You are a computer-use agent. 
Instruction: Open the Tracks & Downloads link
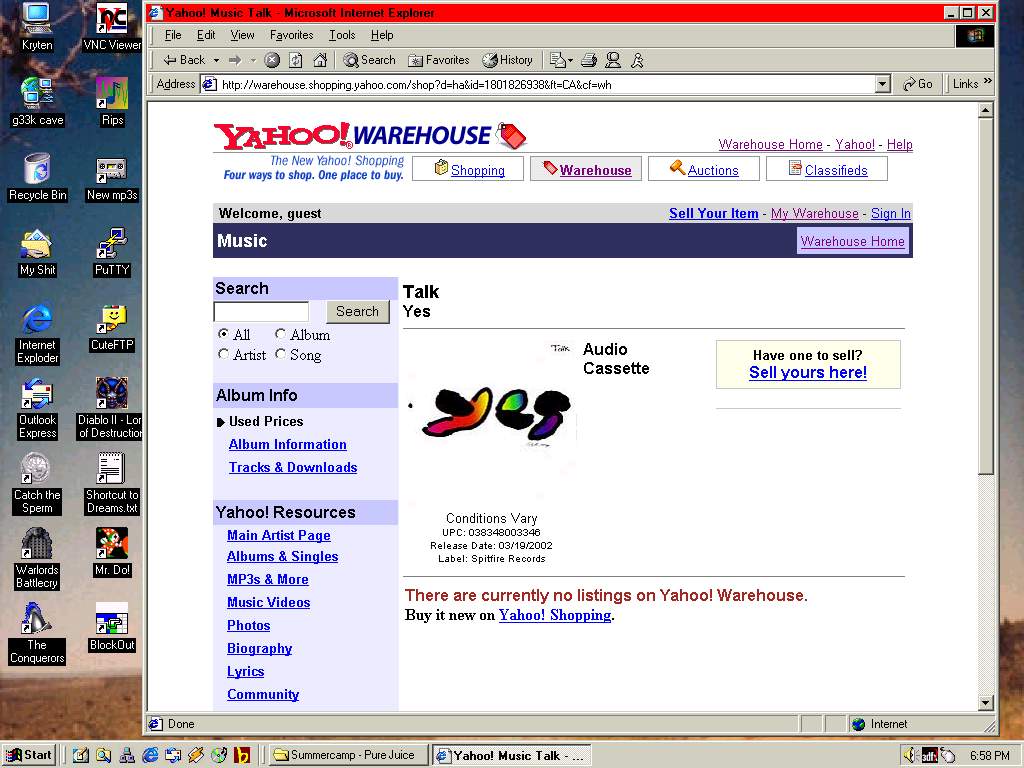point(293,468)
